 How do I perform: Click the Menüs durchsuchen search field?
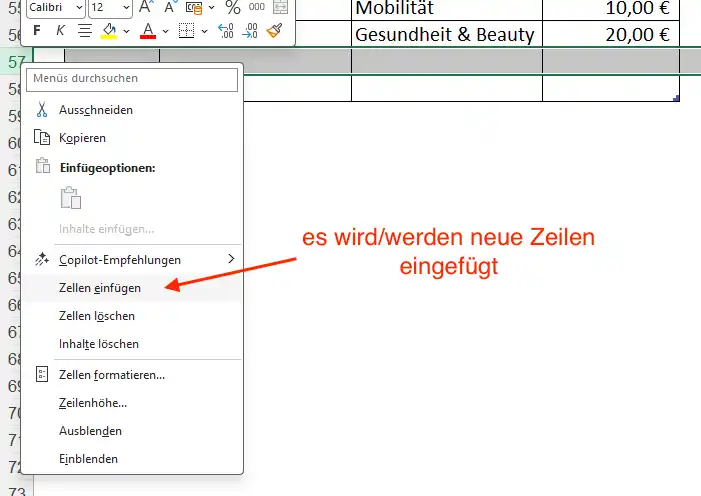(132, 79)
